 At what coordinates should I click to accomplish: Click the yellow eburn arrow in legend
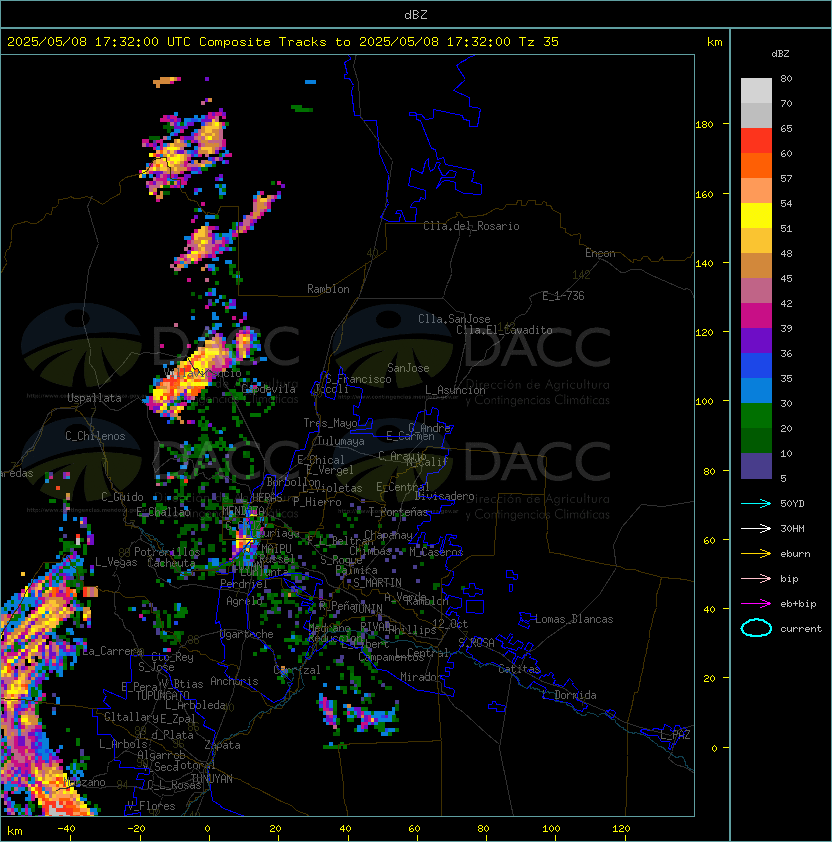point(756,554)
